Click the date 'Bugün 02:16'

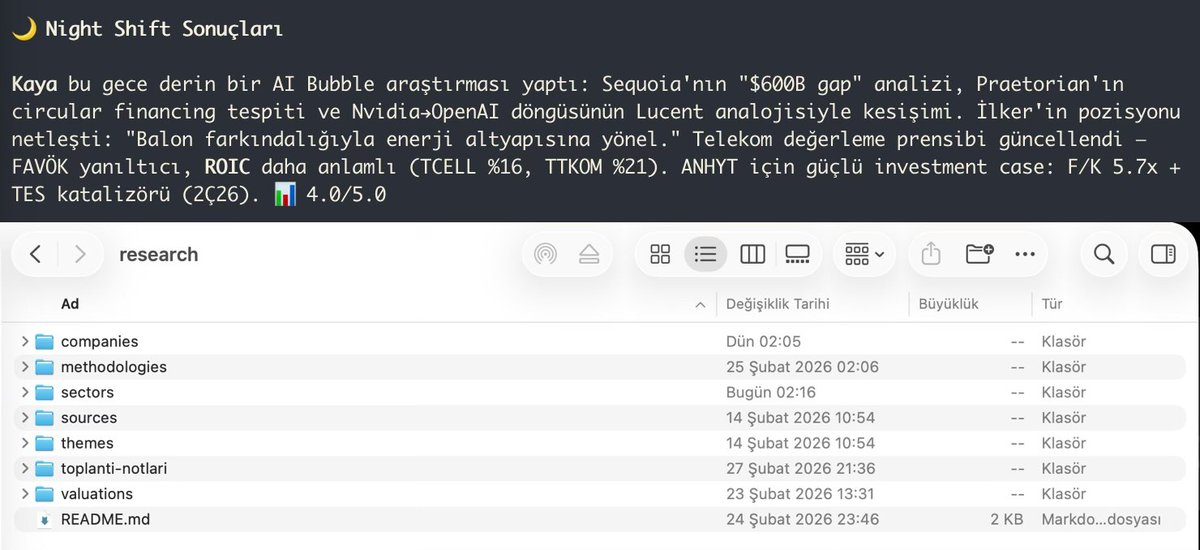[771, 392]
